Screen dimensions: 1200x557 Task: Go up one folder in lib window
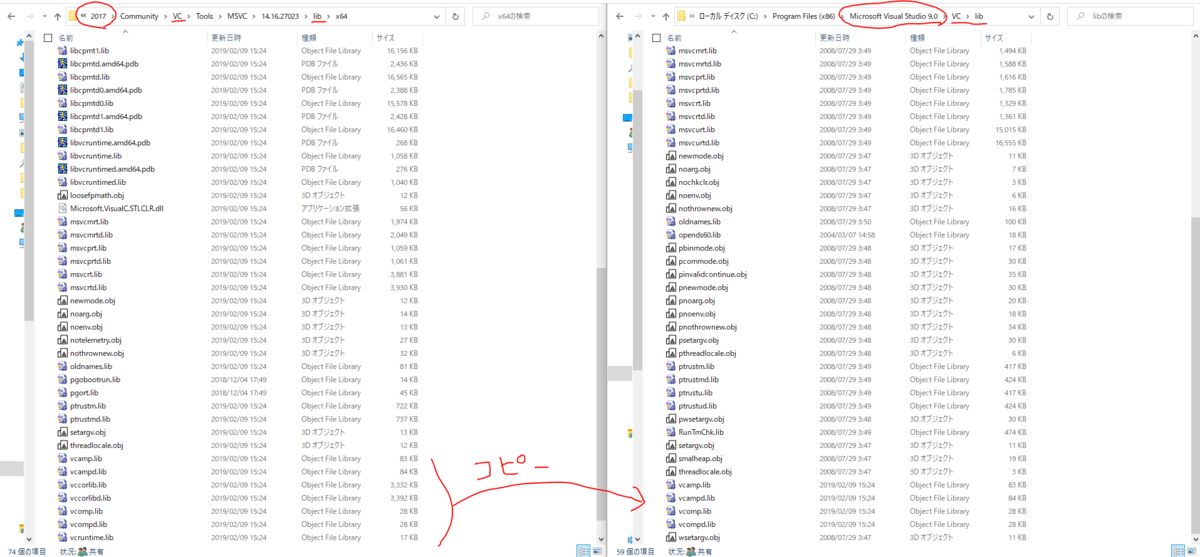point(666,17)
